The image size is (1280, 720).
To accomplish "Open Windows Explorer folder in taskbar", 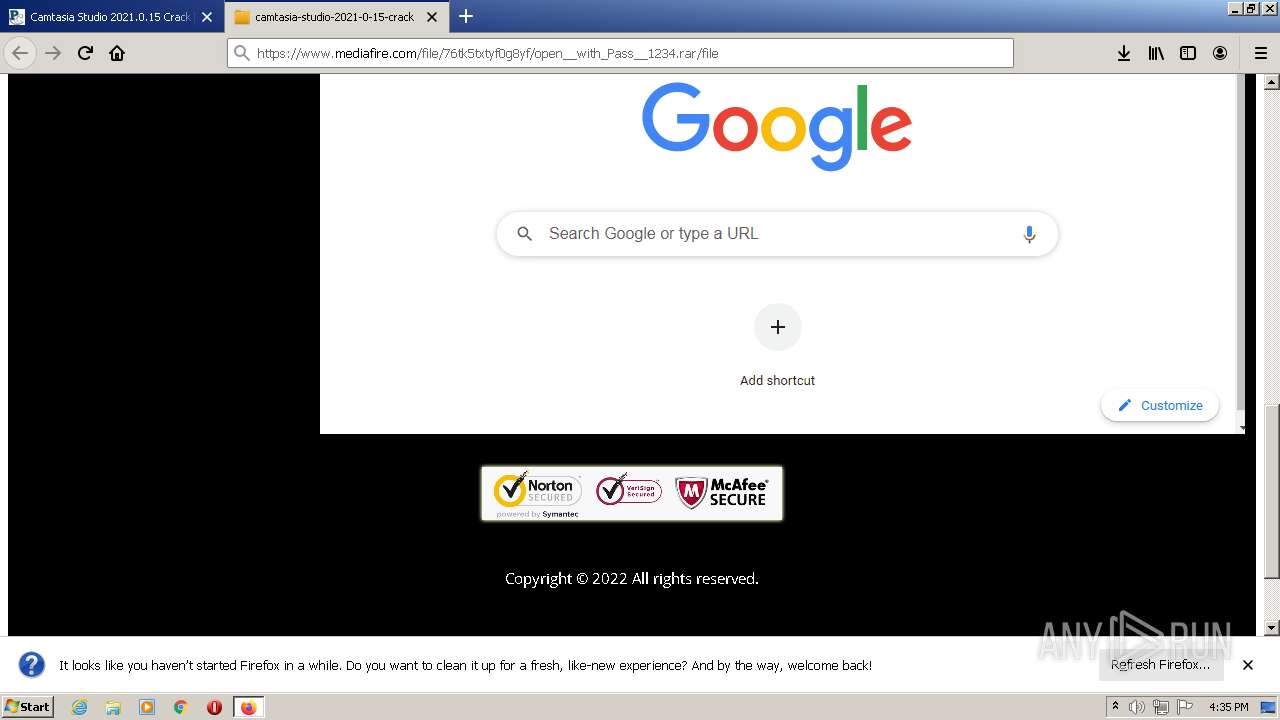I will [x=113, y=707].
